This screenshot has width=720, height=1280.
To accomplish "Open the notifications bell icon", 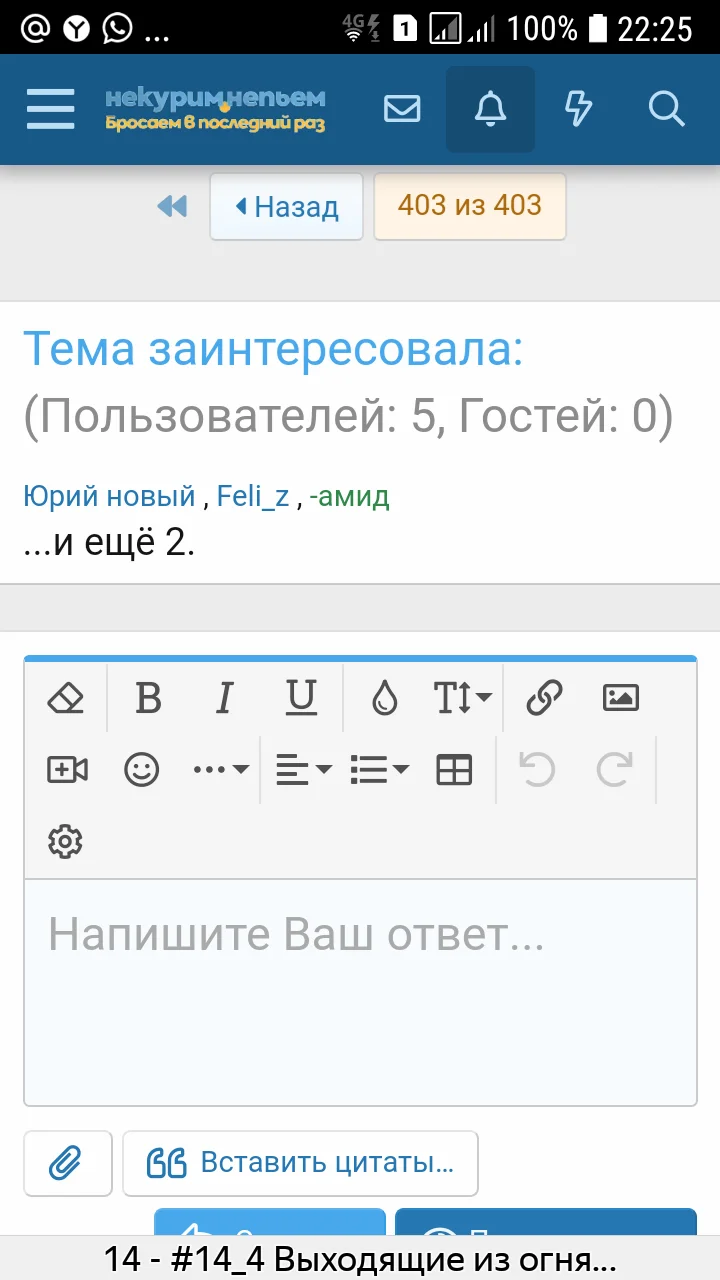I will pos(490,109).
